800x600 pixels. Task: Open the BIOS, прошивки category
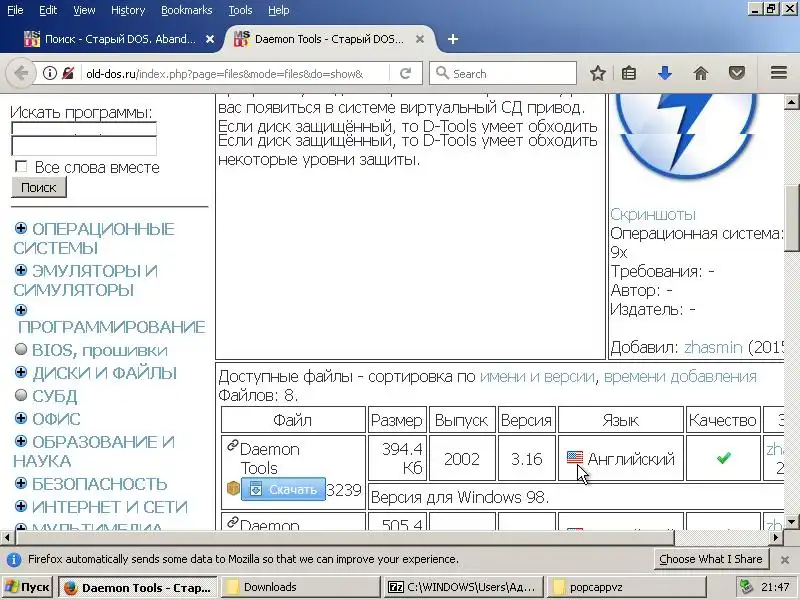pos(99,350)
